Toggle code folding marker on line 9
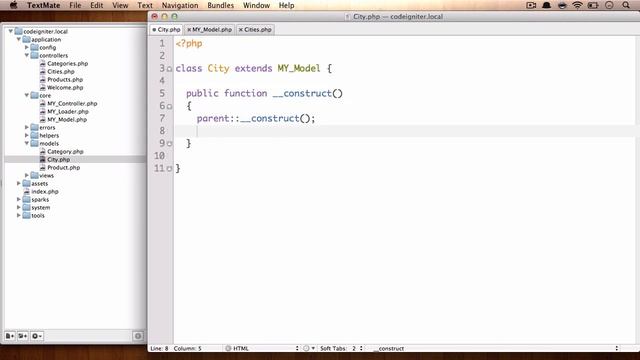 (x=169, y=144)
